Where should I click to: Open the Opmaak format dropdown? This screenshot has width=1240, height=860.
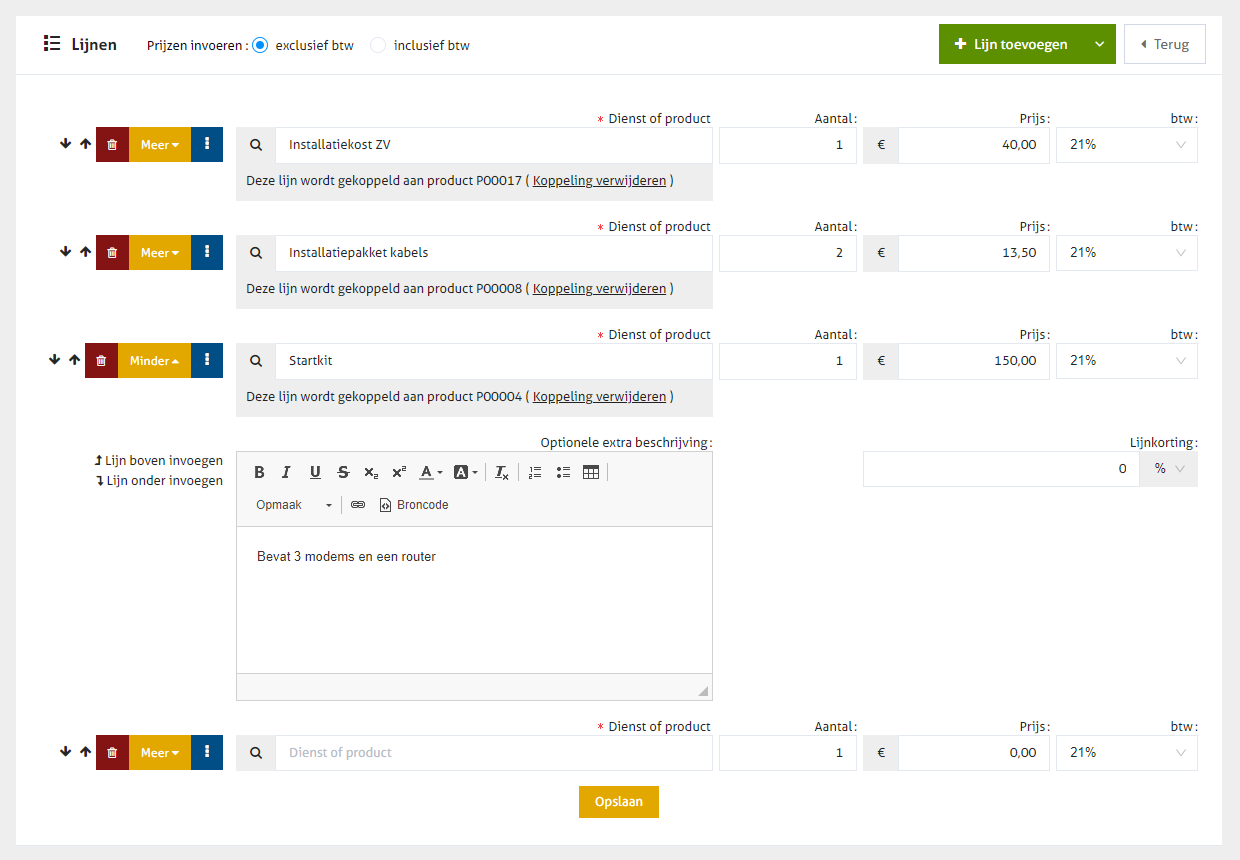click(x=294, y=505)
